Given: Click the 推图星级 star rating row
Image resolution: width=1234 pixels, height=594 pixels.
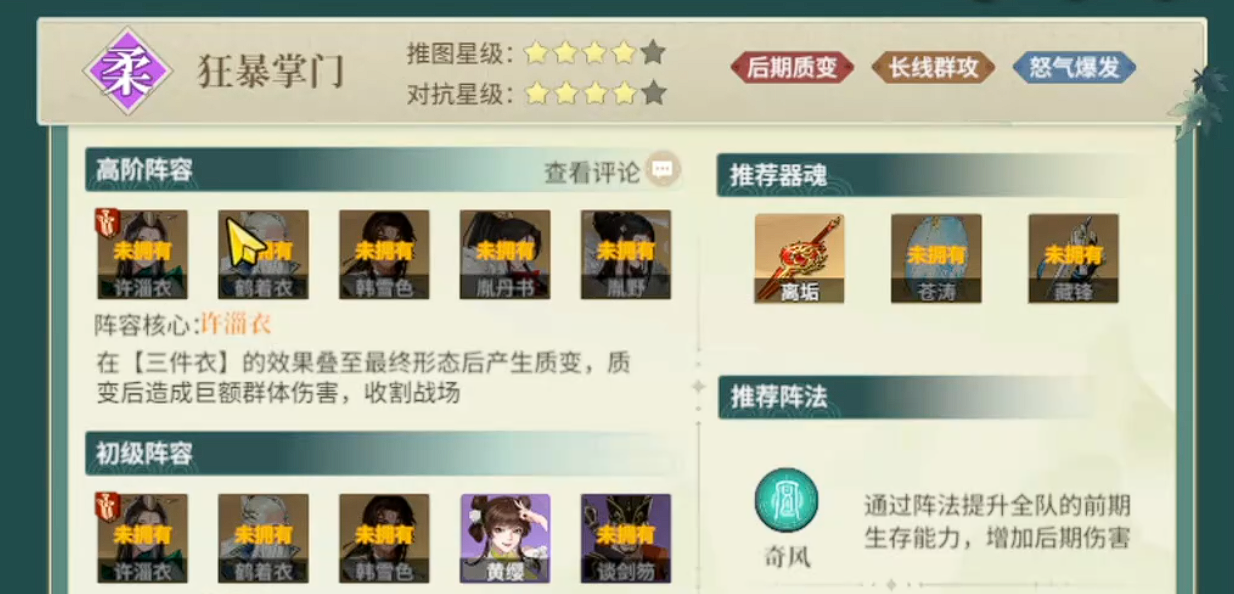Looking at the screenshot, I should 536,52.
